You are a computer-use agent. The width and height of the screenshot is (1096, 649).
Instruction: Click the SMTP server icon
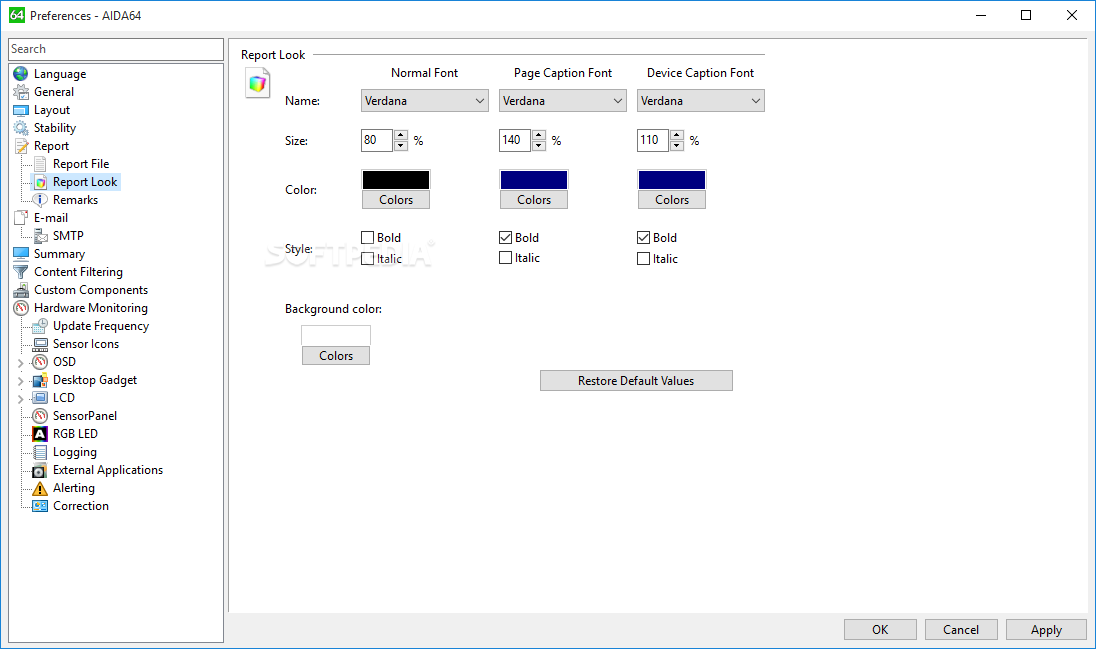tap(41, 236)
